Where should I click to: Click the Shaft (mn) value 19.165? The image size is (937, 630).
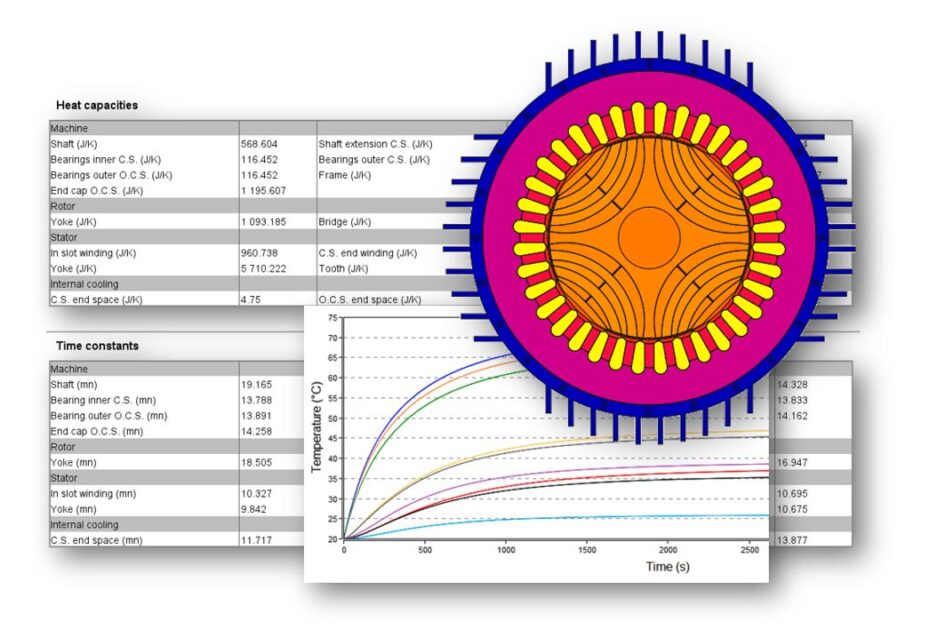[x=256, y=384]
